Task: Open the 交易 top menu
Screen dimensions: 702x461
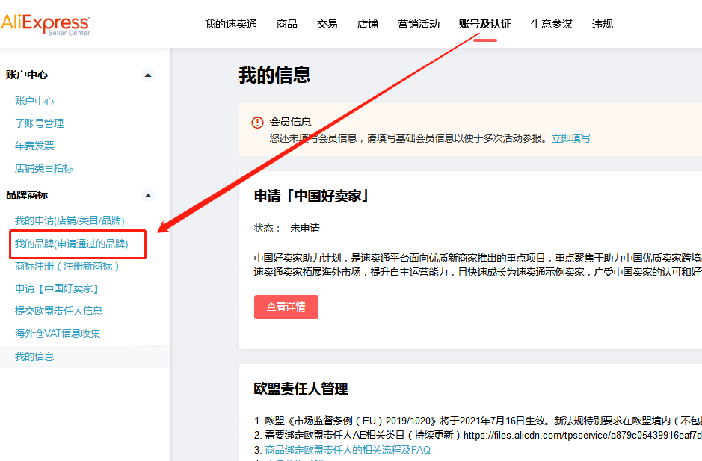Action: click(327, 23)
